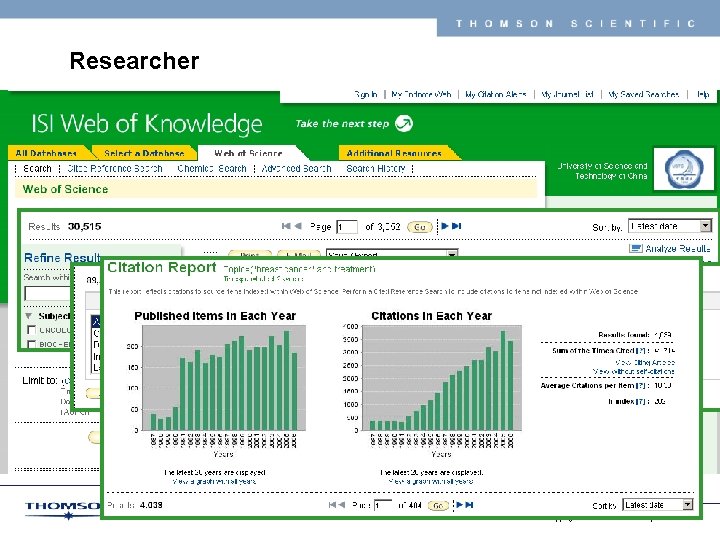View Citing Articles link
Viewport: 720px width, 540px height.
coord(645,362)
